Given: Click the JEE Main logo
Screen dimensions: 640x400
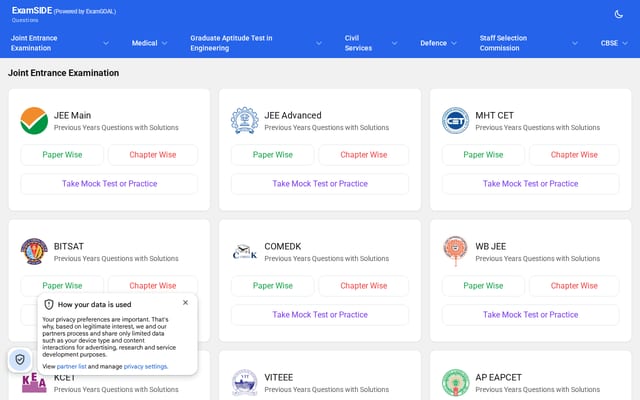Looking at the screenshot, I should (34, 121).
